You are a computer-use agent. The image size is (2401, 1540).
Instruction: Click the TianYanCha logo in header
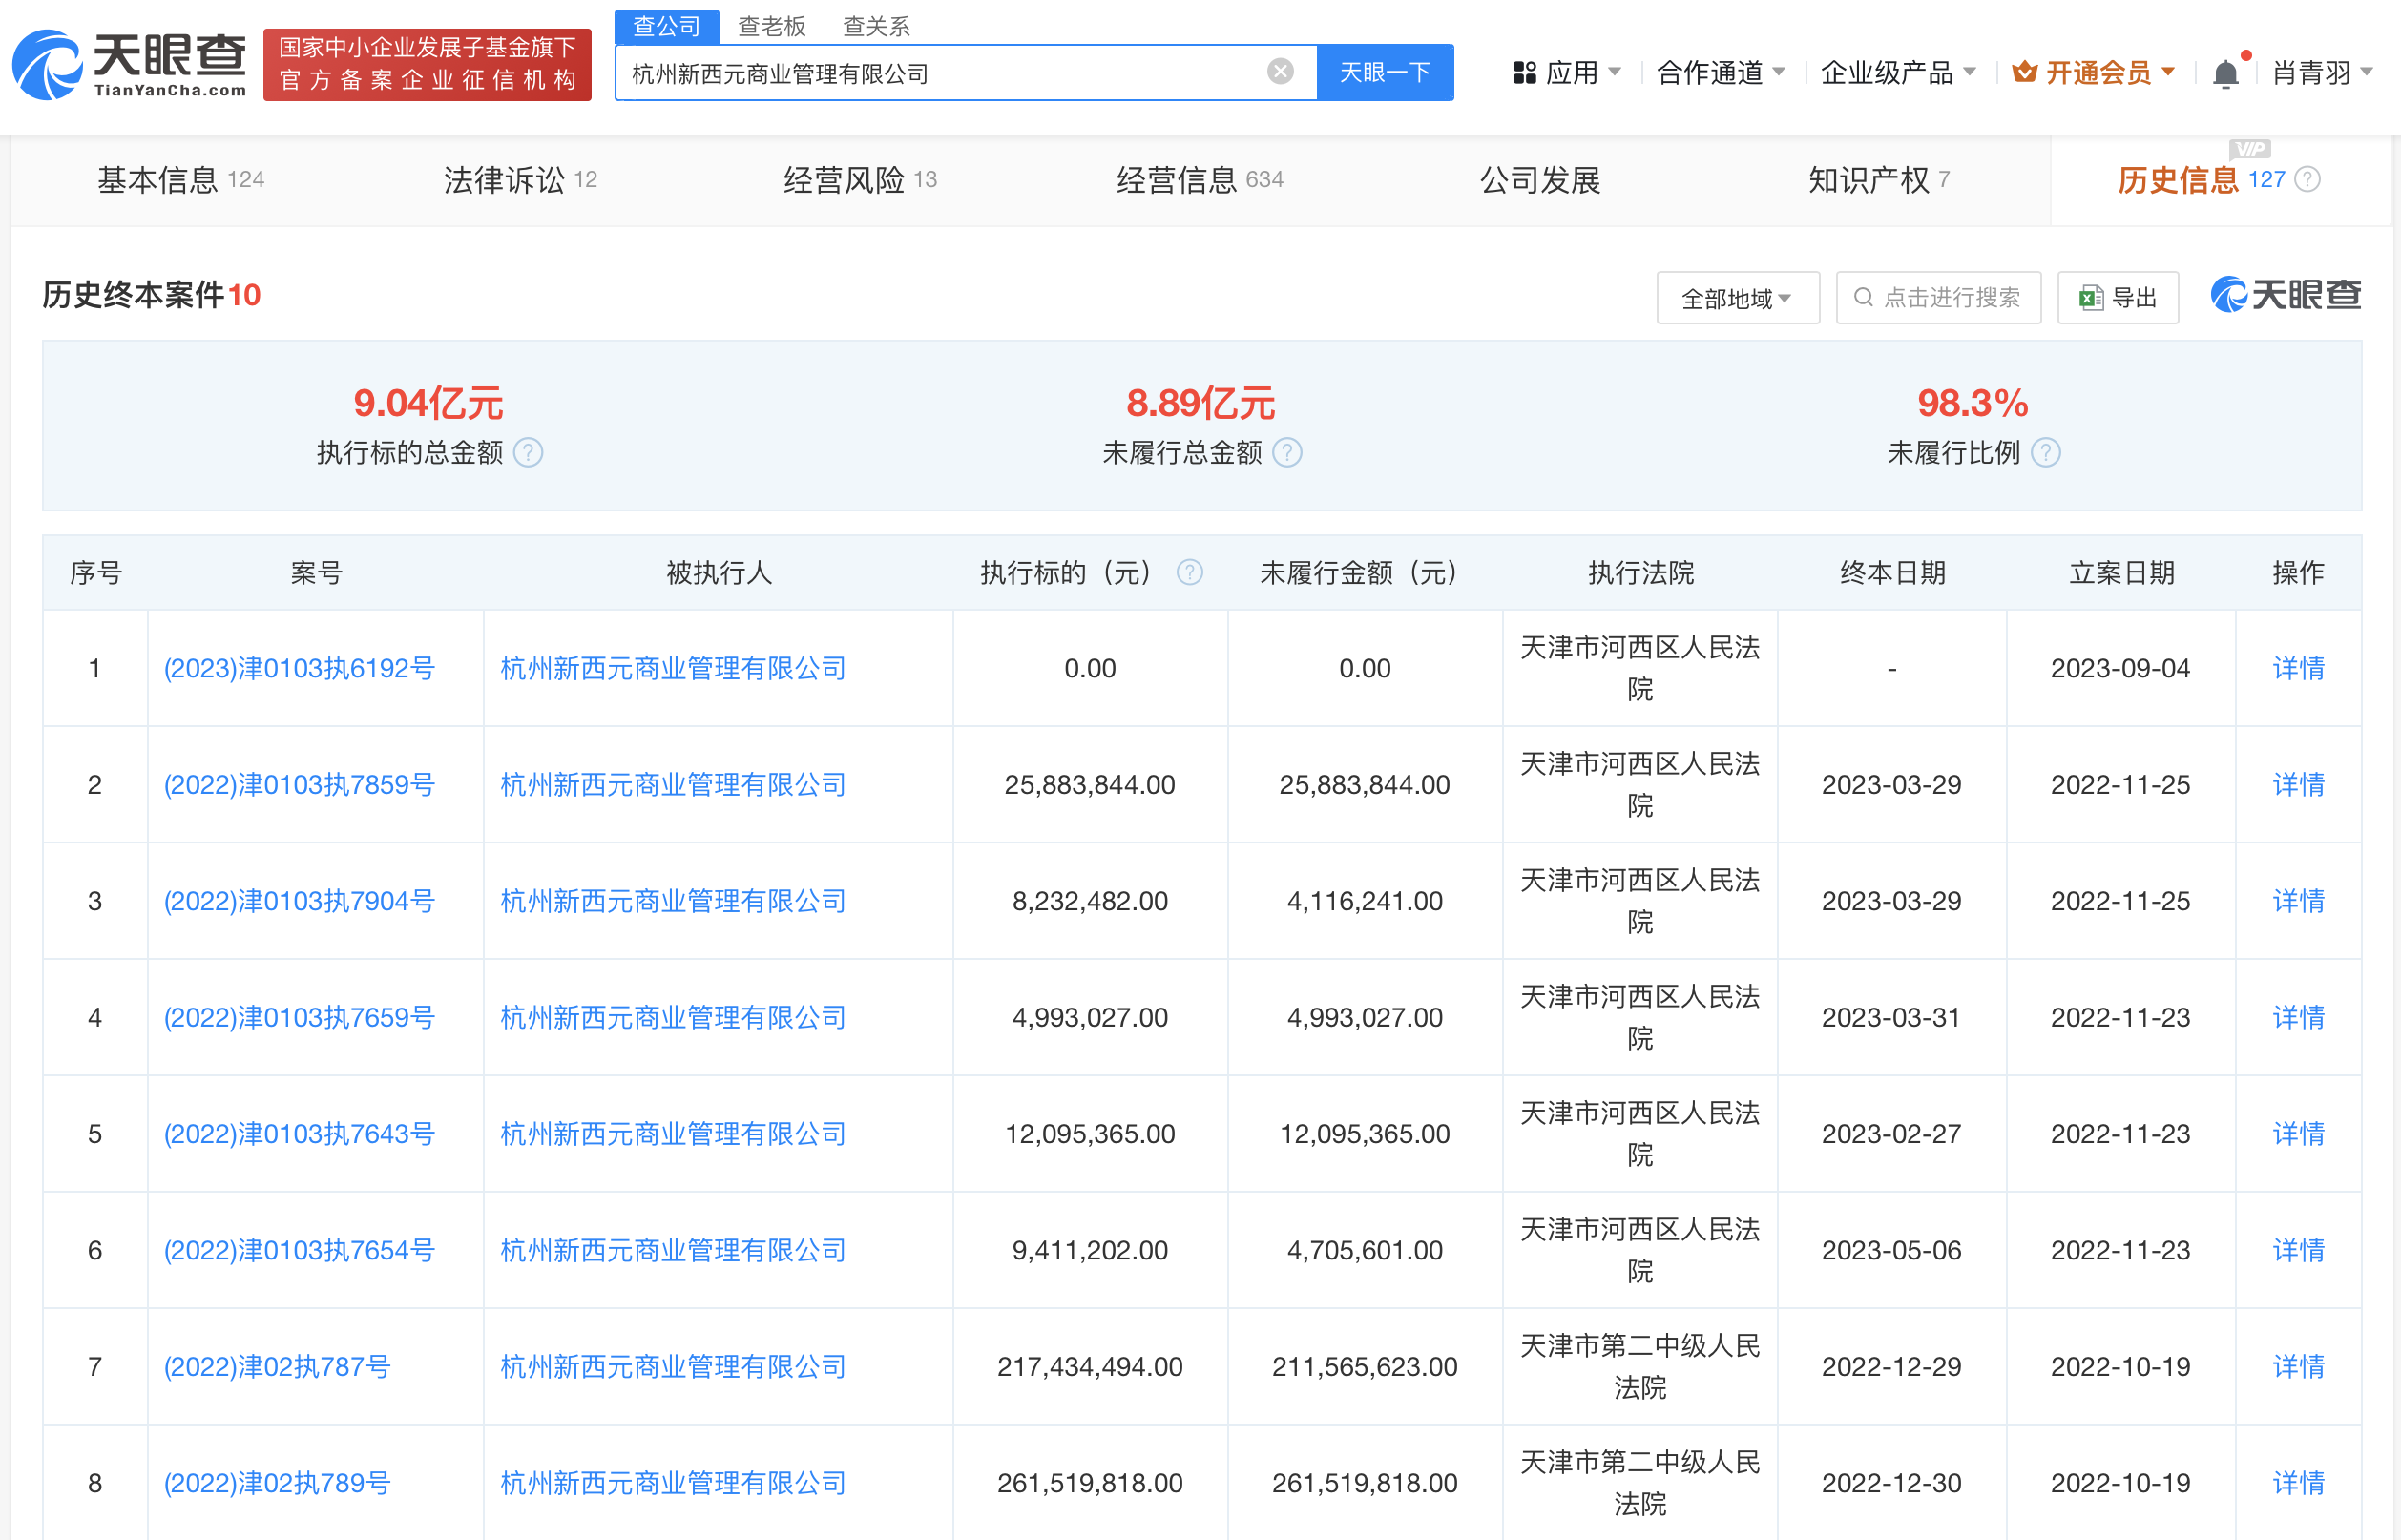pos(129,65)
